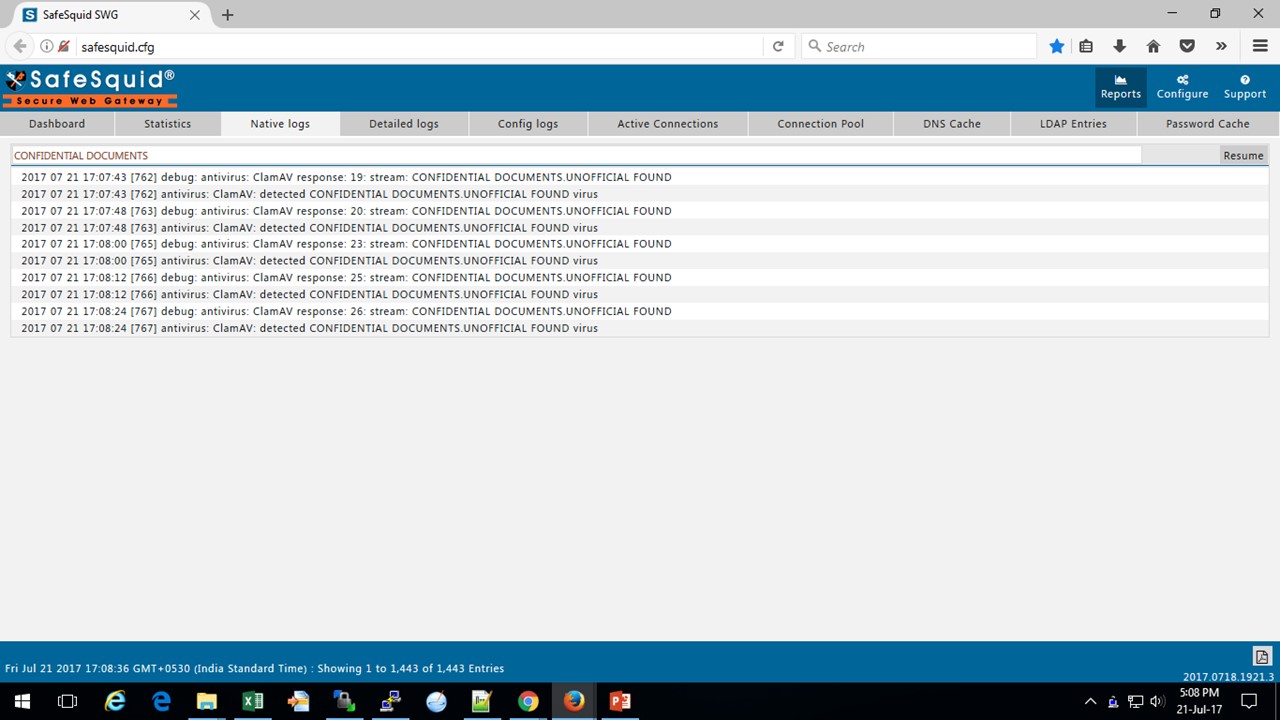Switch to Chrome on the taskbar

coord(528,701)
